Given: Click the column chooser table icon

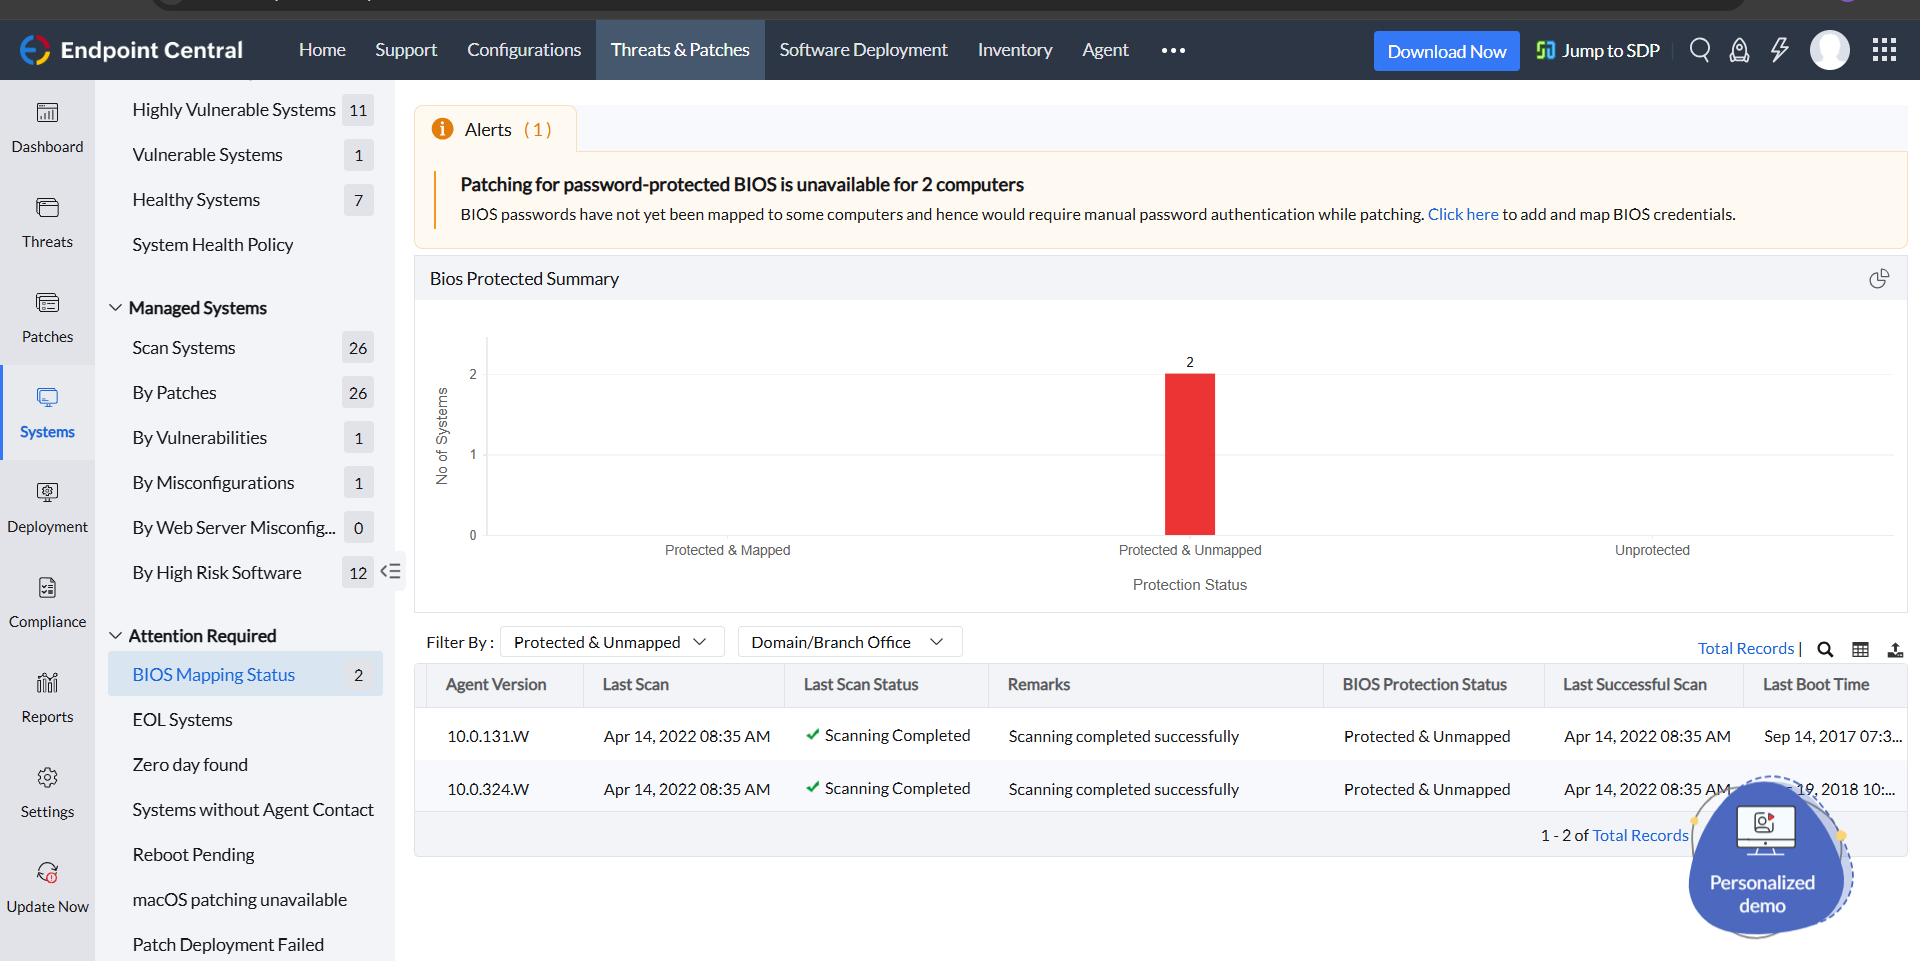Looking at the screenshot, I should tap(1860, 649).
